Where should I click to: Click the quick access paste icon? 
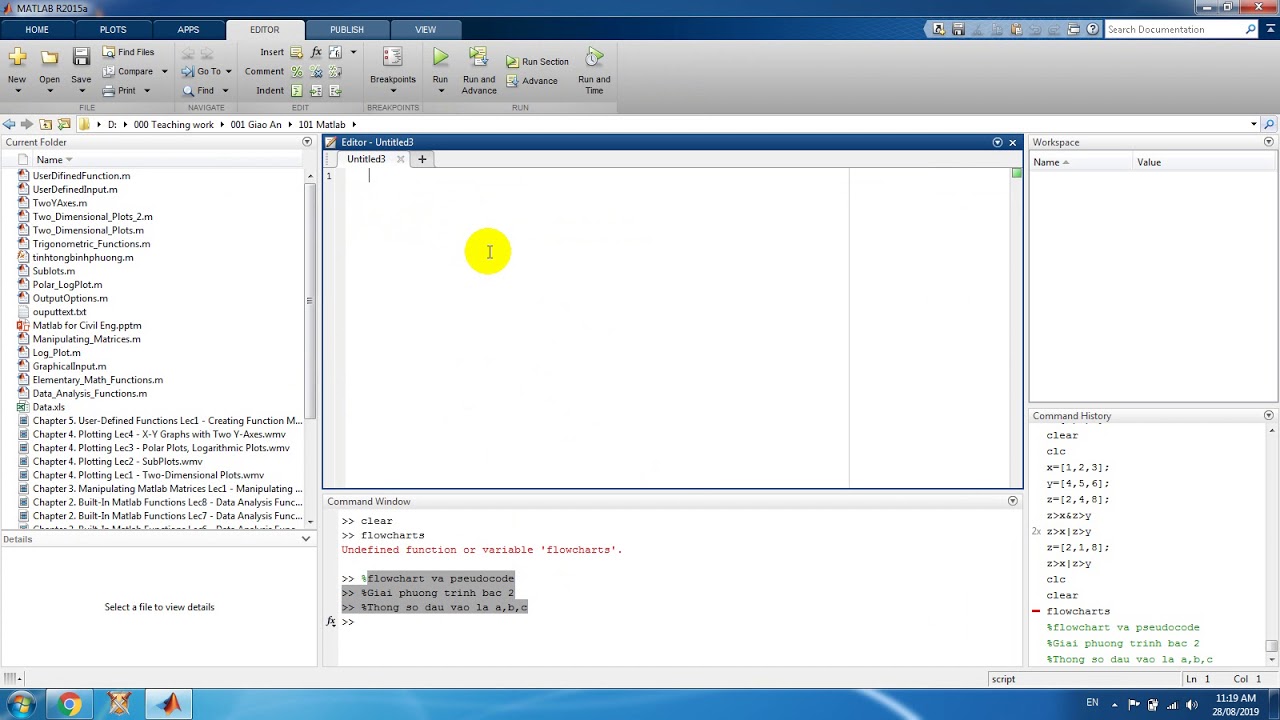1016,29
